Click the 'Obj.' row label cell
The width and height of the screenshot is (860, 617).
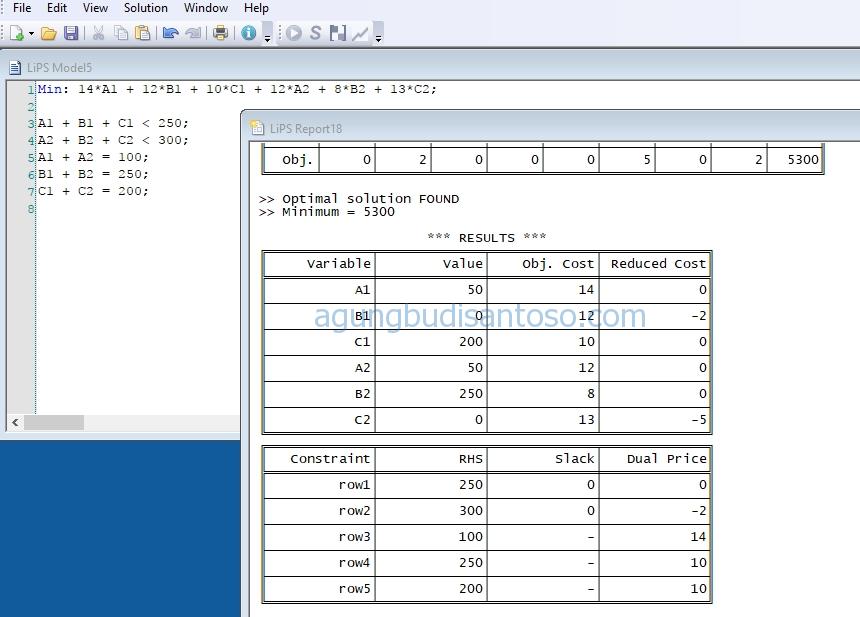[291, 160]
